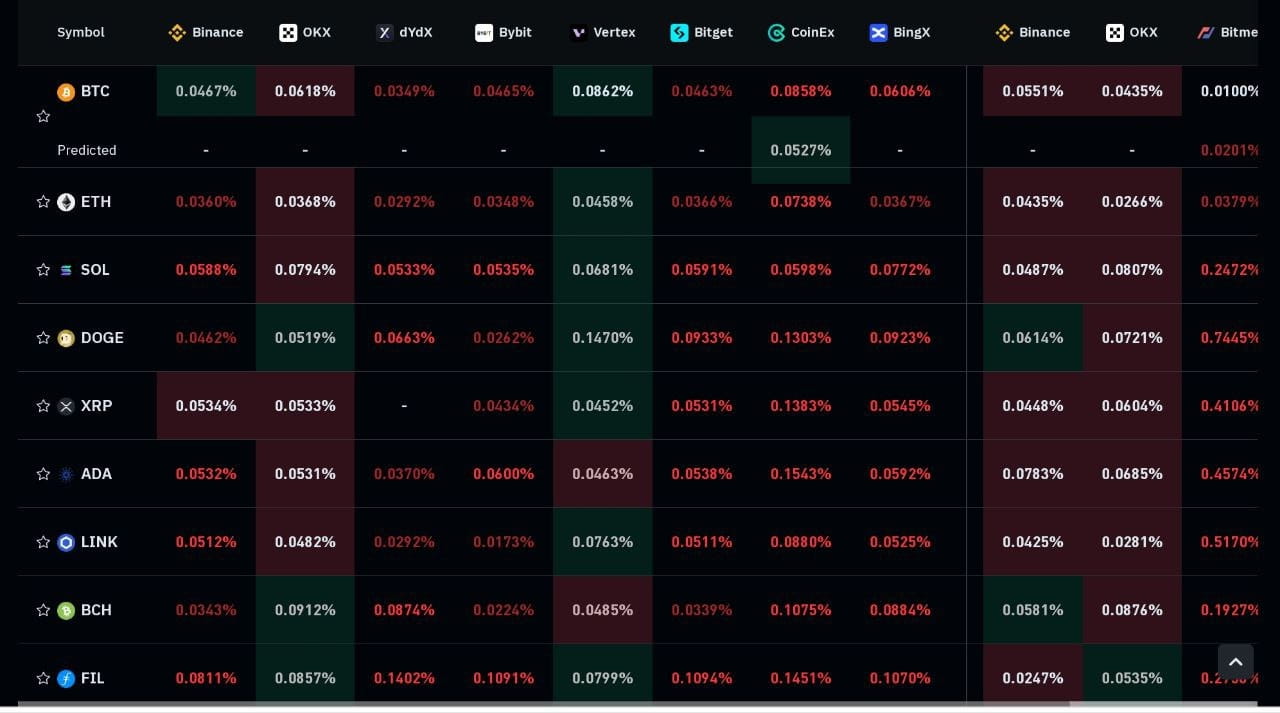Screen dimensions: 1280x713
Task: Select the 0.0527% predicted CoinEx rate cell
Action: tap(800, 150)
